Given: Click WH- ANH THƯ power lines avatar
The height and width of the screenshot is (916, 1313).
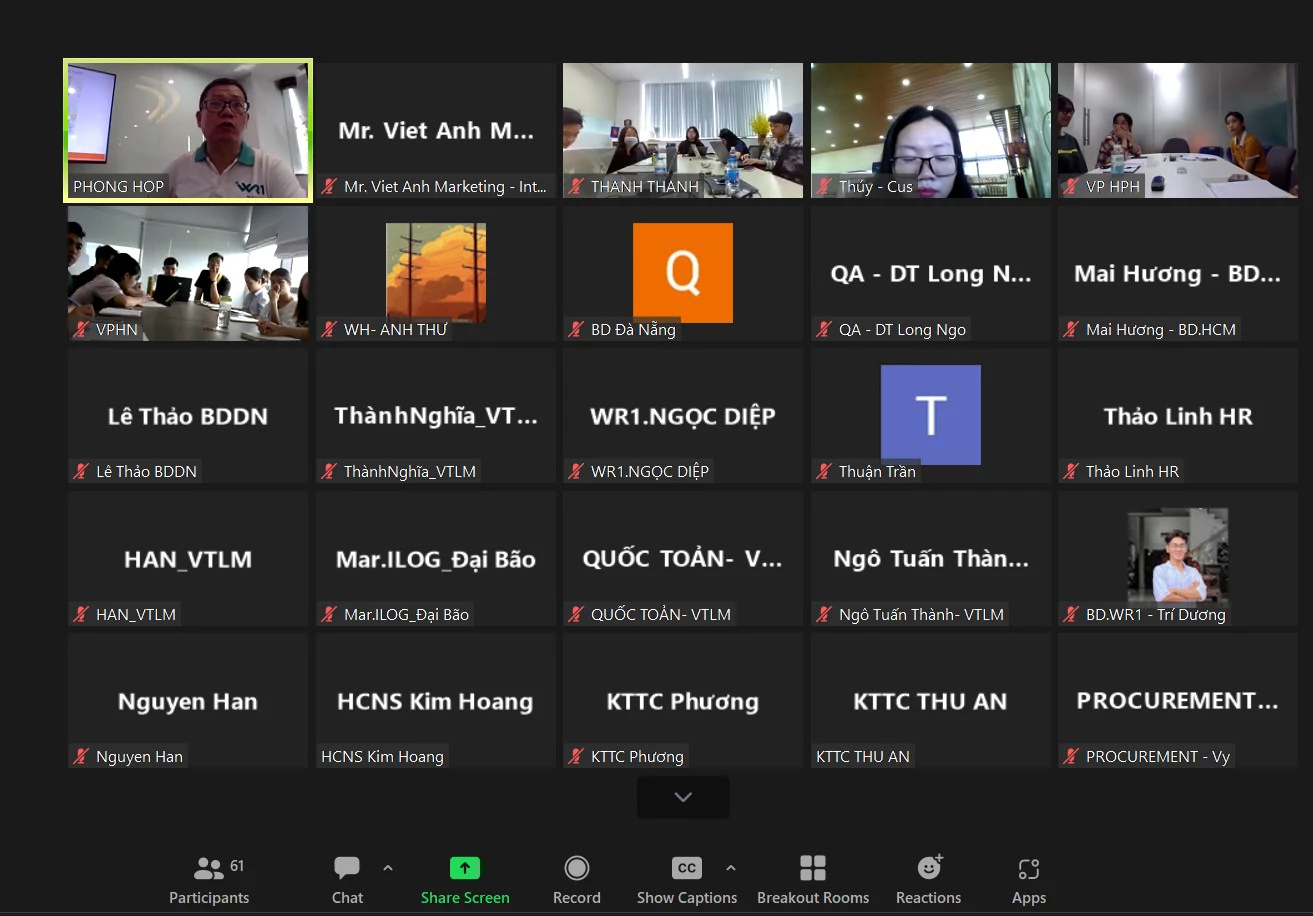Looking at the screenshot, I should point(436,273).
